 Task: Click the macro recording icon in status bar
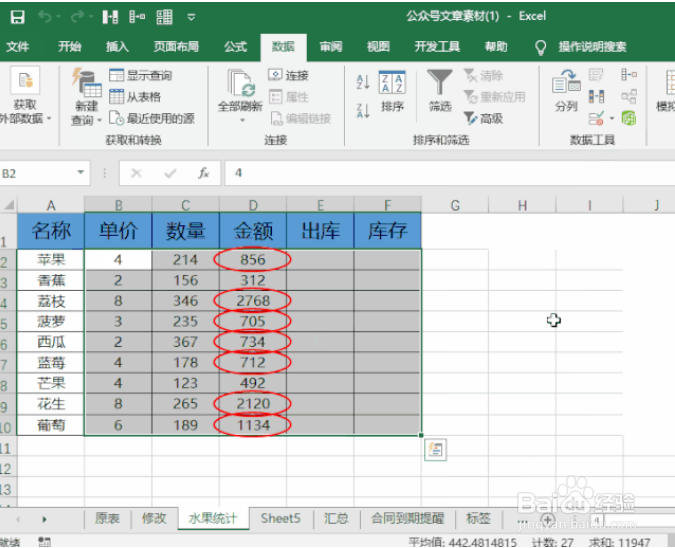(44, 542)
